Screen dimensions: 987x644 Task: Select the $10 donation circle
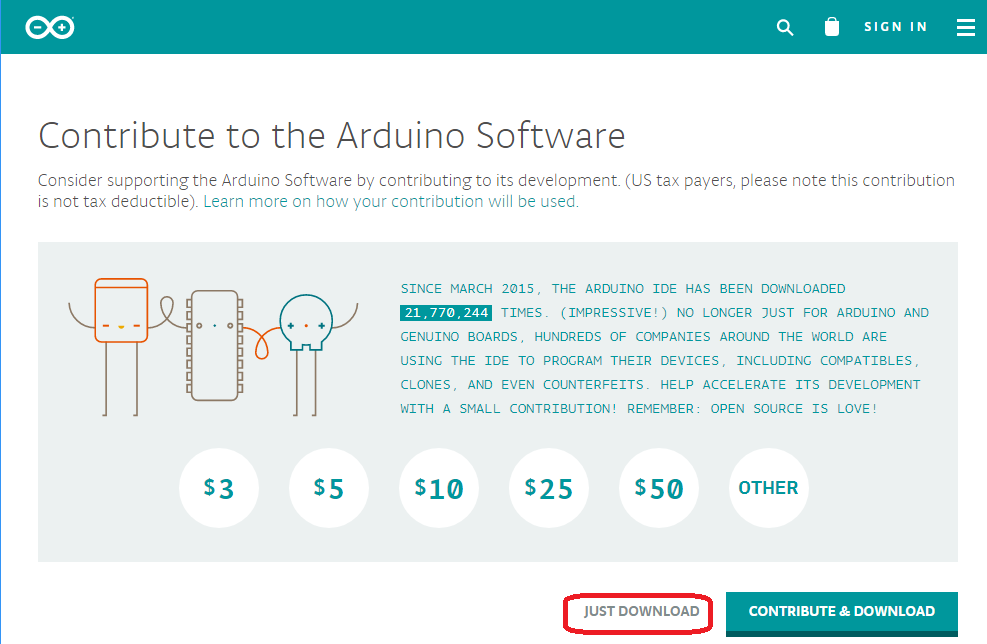(439, 488)
